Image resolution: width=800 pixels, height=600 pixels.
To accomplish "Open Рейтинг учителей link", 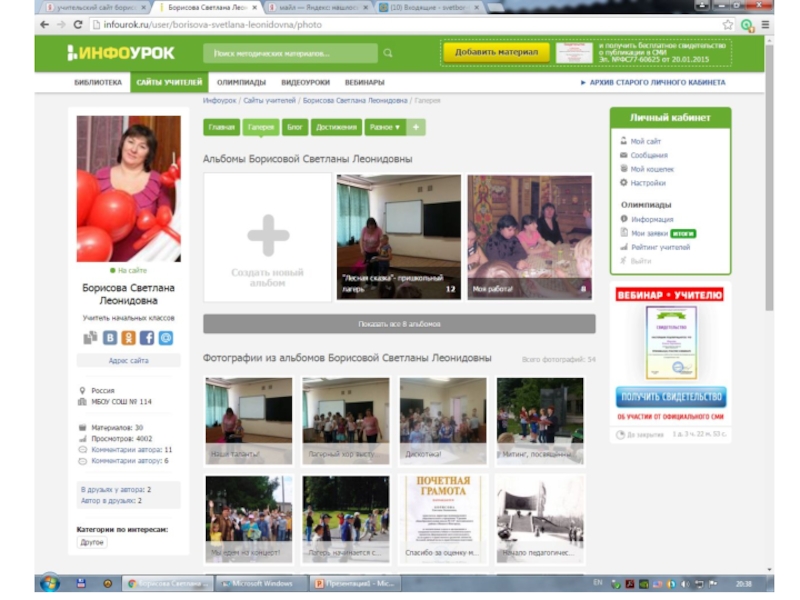I will (x=661, y=247).
